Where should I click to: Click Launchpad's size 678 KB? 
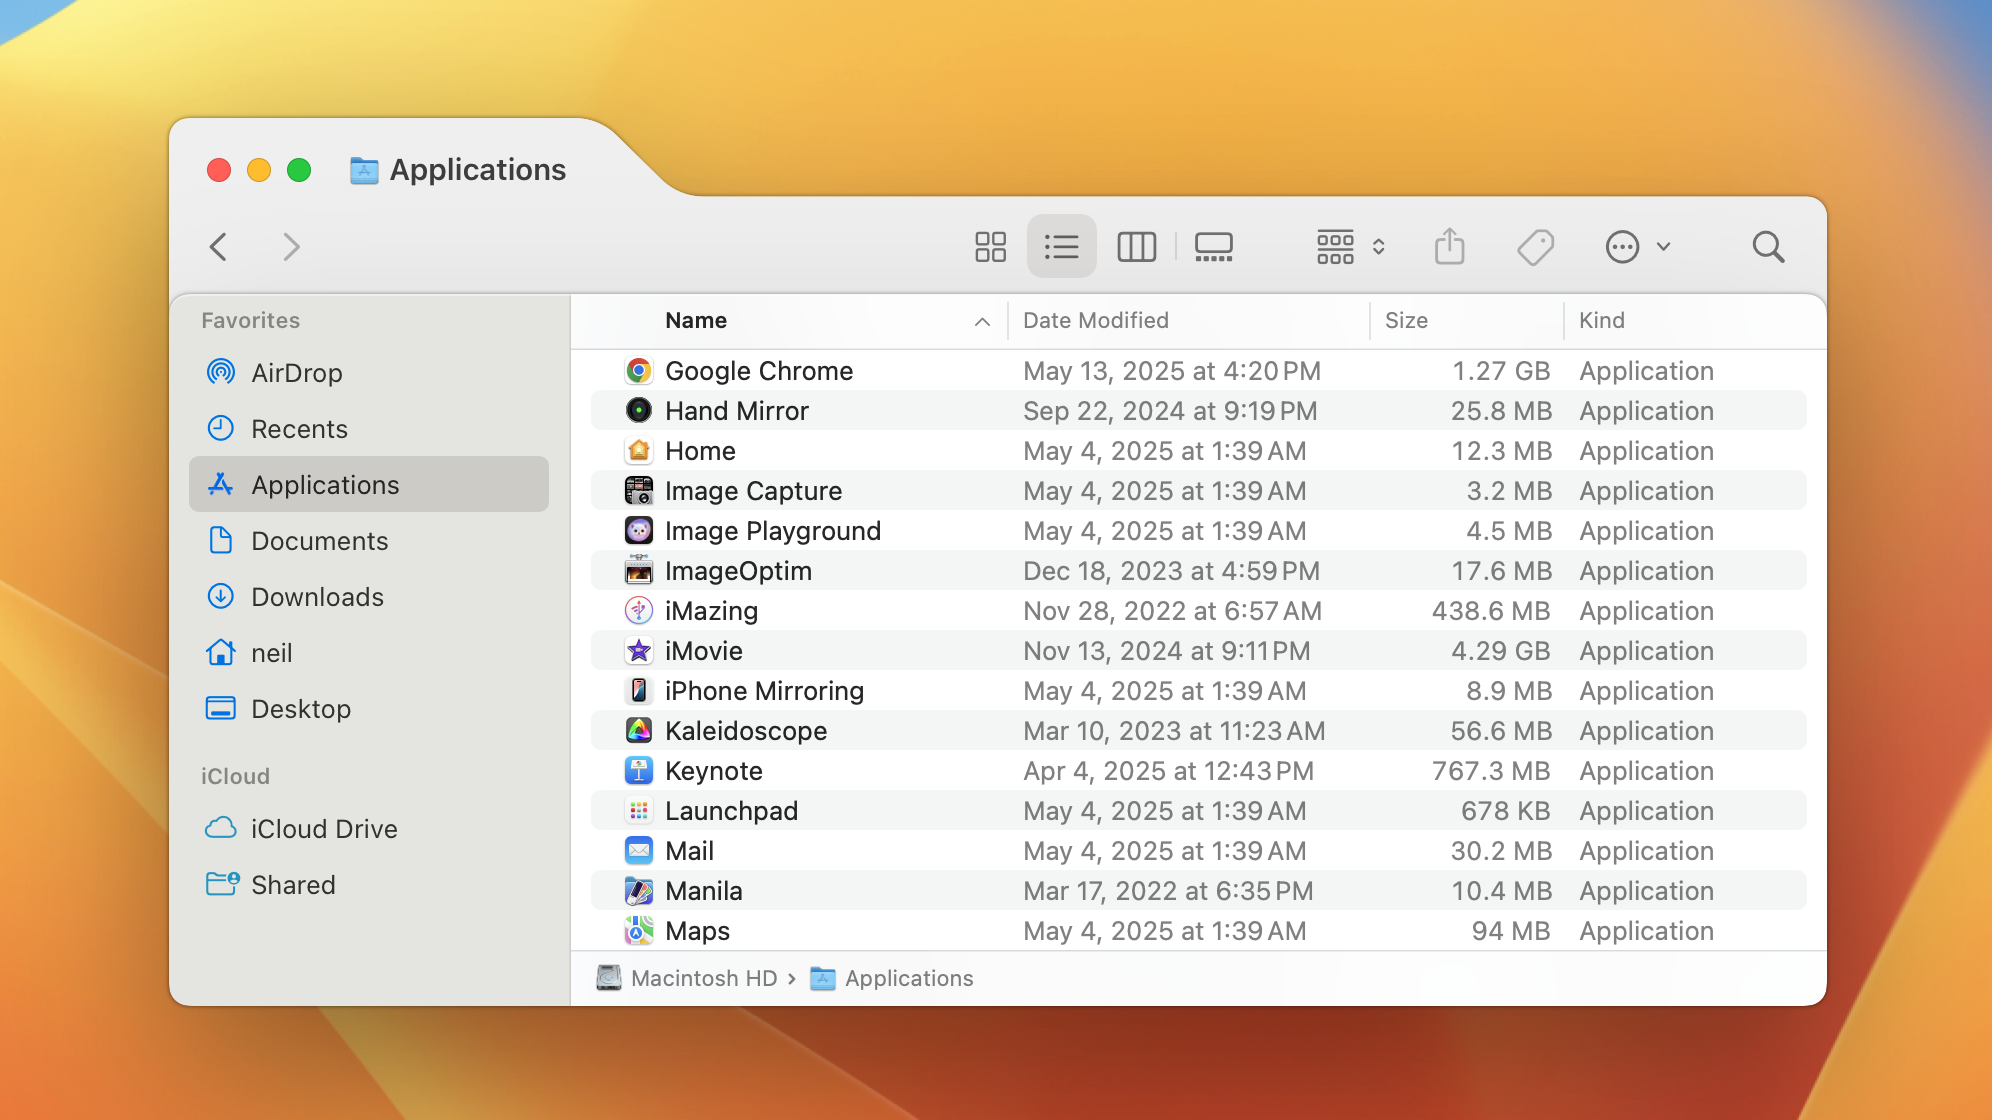1506,811
